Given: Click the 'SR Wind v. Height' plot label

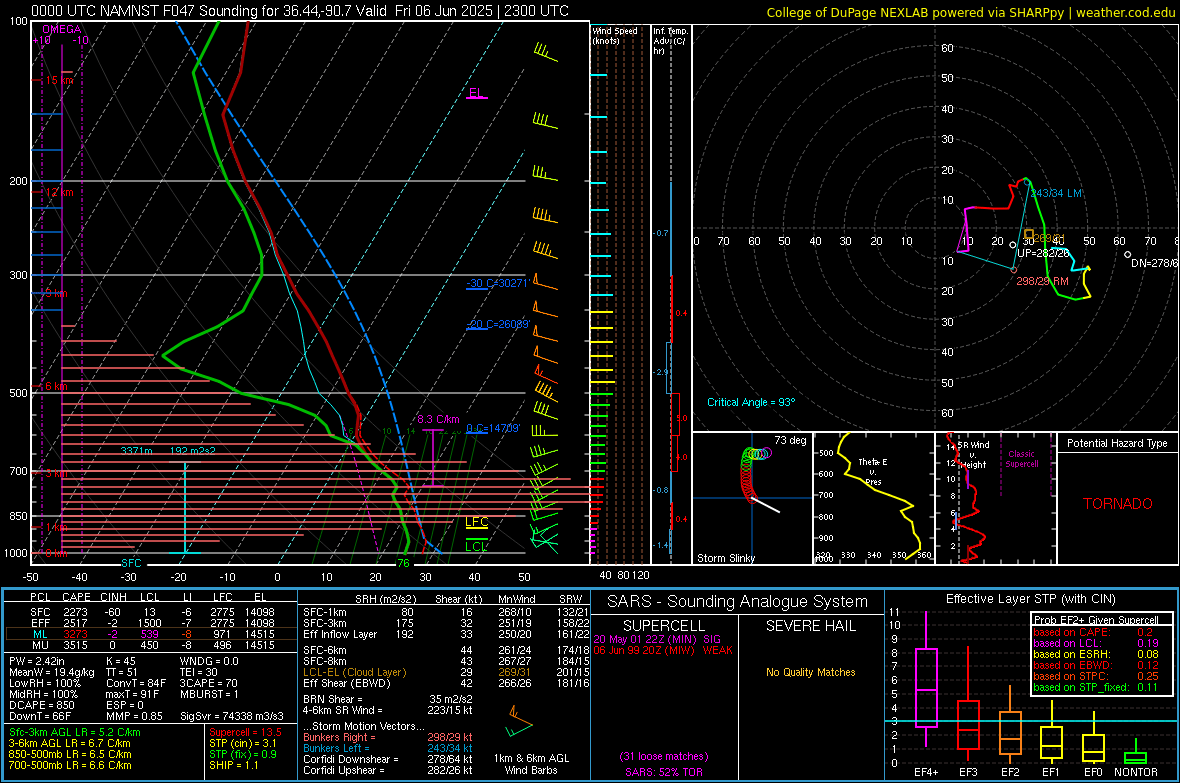Looking at the screenshot, I should tap(974, 455).
